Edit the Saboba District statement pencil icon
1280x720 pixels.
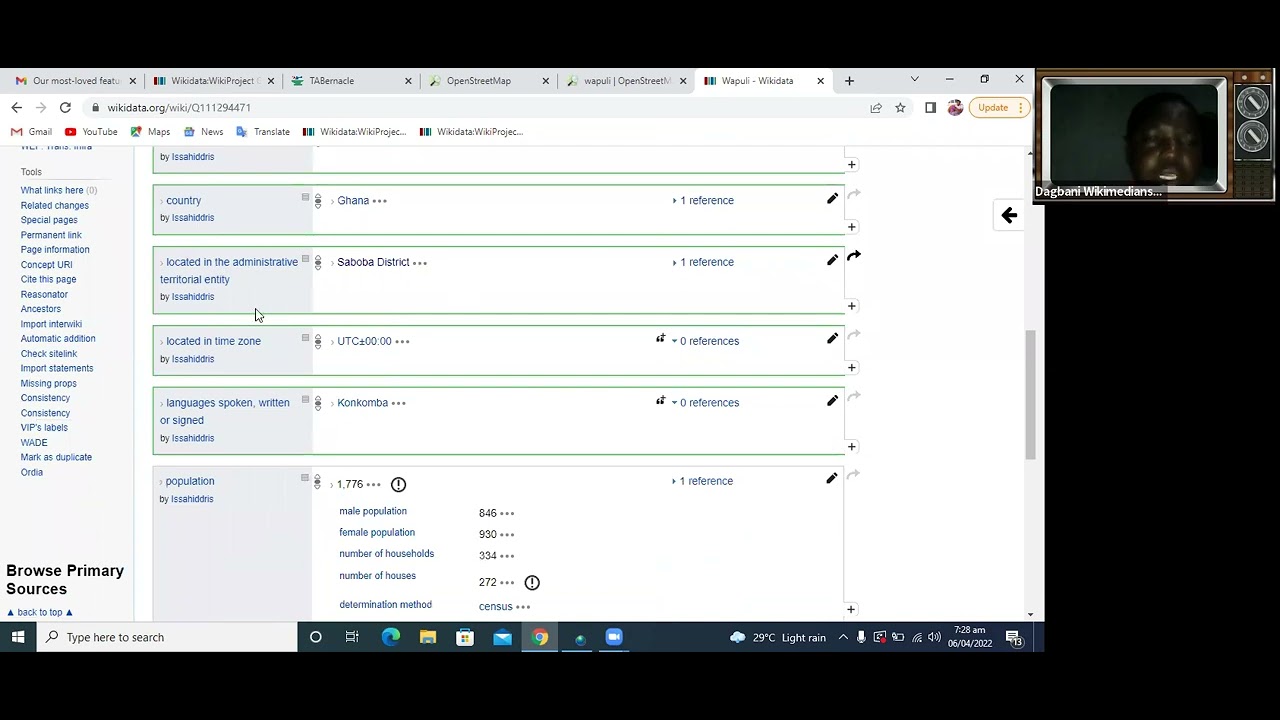coord(832,260)
